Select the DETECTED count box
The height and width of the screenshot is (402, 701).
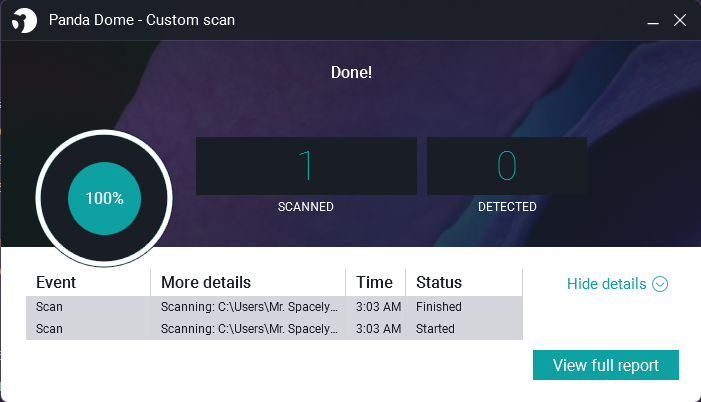pyautogui.click(x=507, y=166)
